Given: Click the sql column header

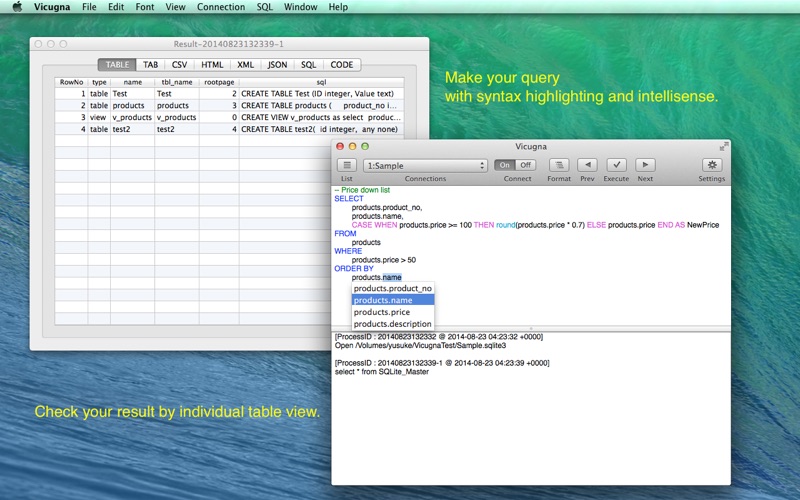Looking at the screenshot, I should tap(321, 82).
